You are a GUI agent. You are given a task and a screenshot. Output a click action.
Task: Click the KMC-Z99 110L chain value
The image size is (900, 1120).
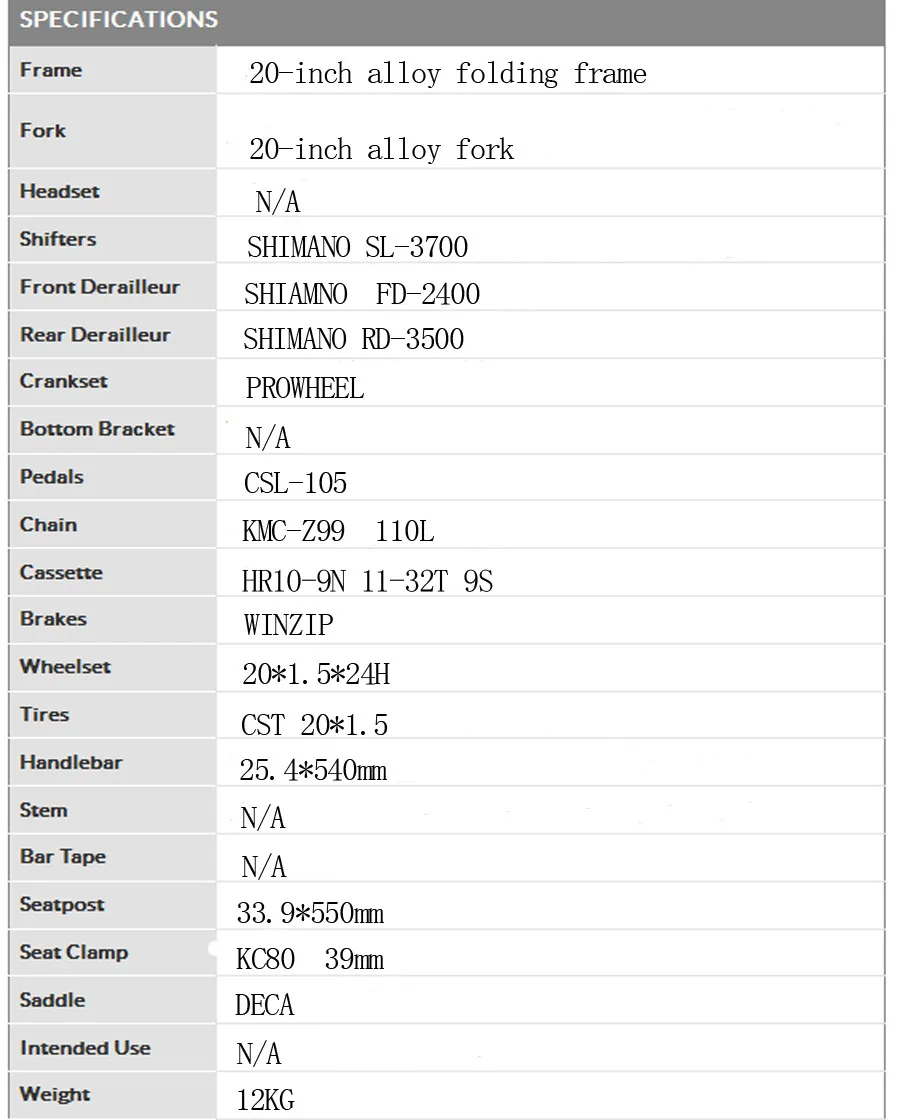pos(338,531)
